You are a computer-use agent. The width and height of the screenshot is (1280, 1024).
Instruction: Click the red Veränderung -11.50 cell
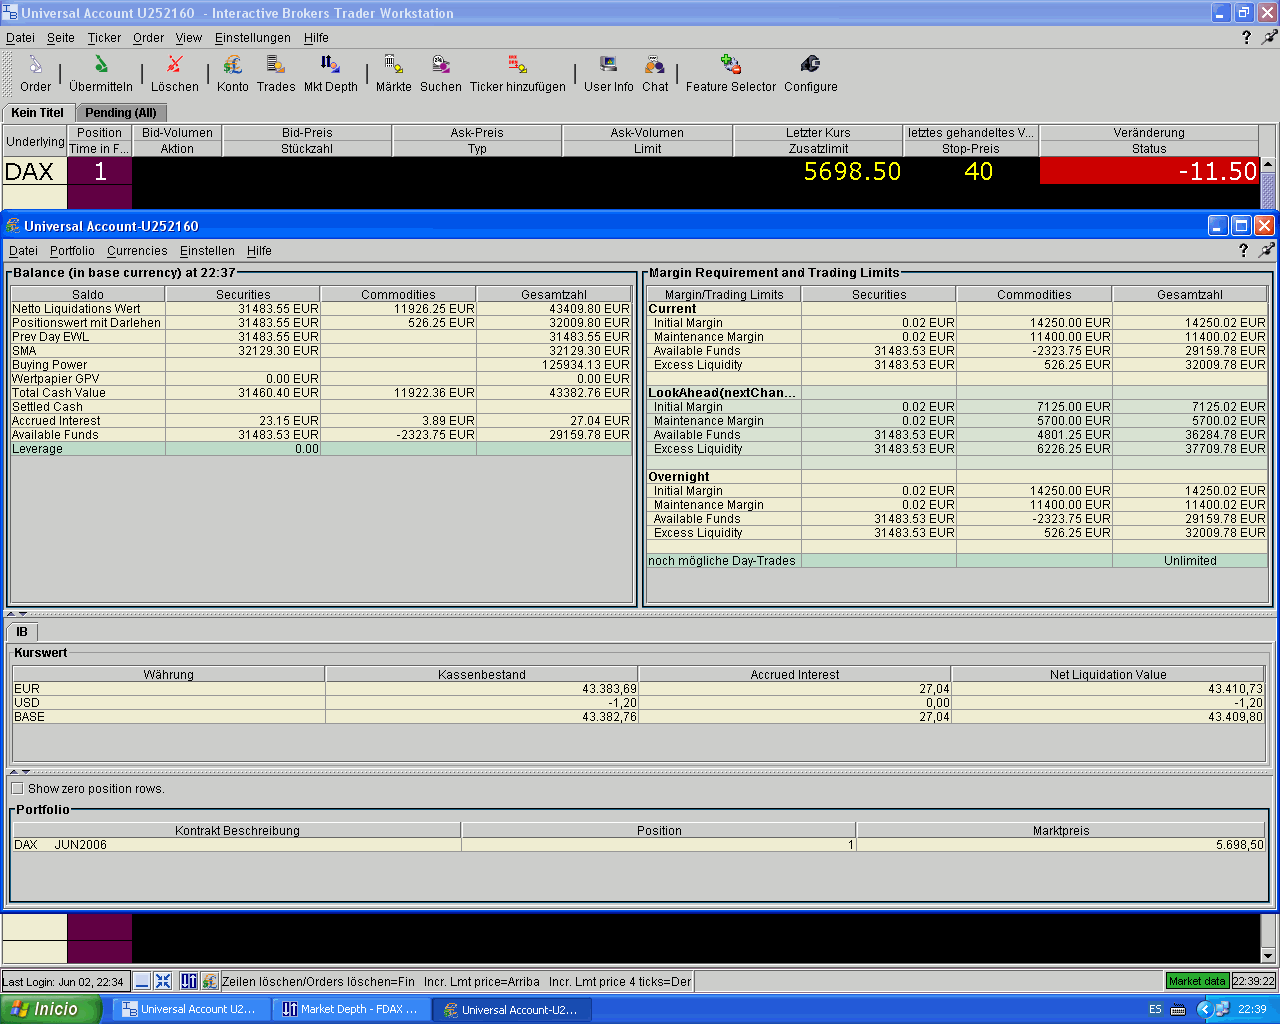coord(1148,171)
